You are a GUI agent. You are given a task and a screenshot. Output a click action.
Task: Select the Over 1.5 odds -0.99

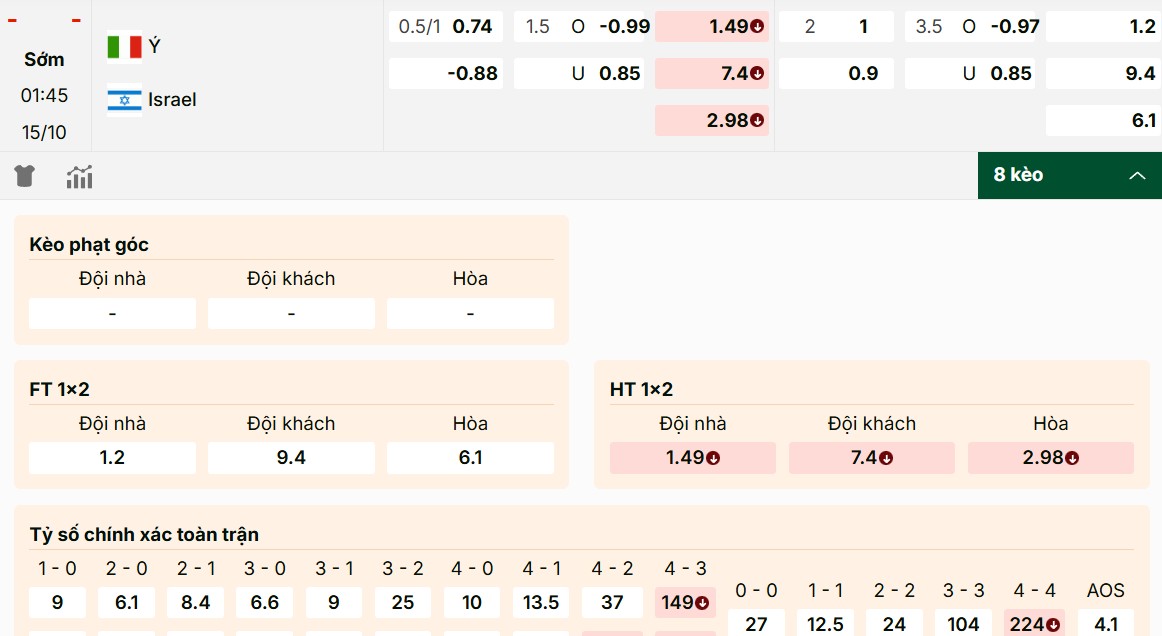(578, 26)
